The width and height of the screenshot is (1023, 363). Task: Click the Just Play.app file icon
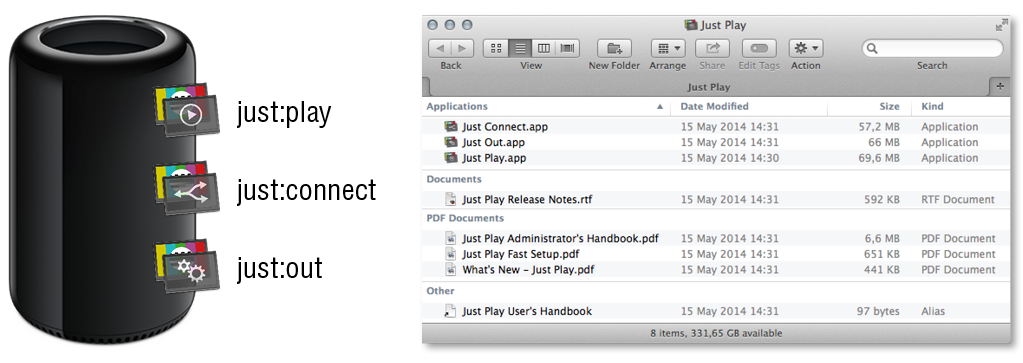pos(451,158)
